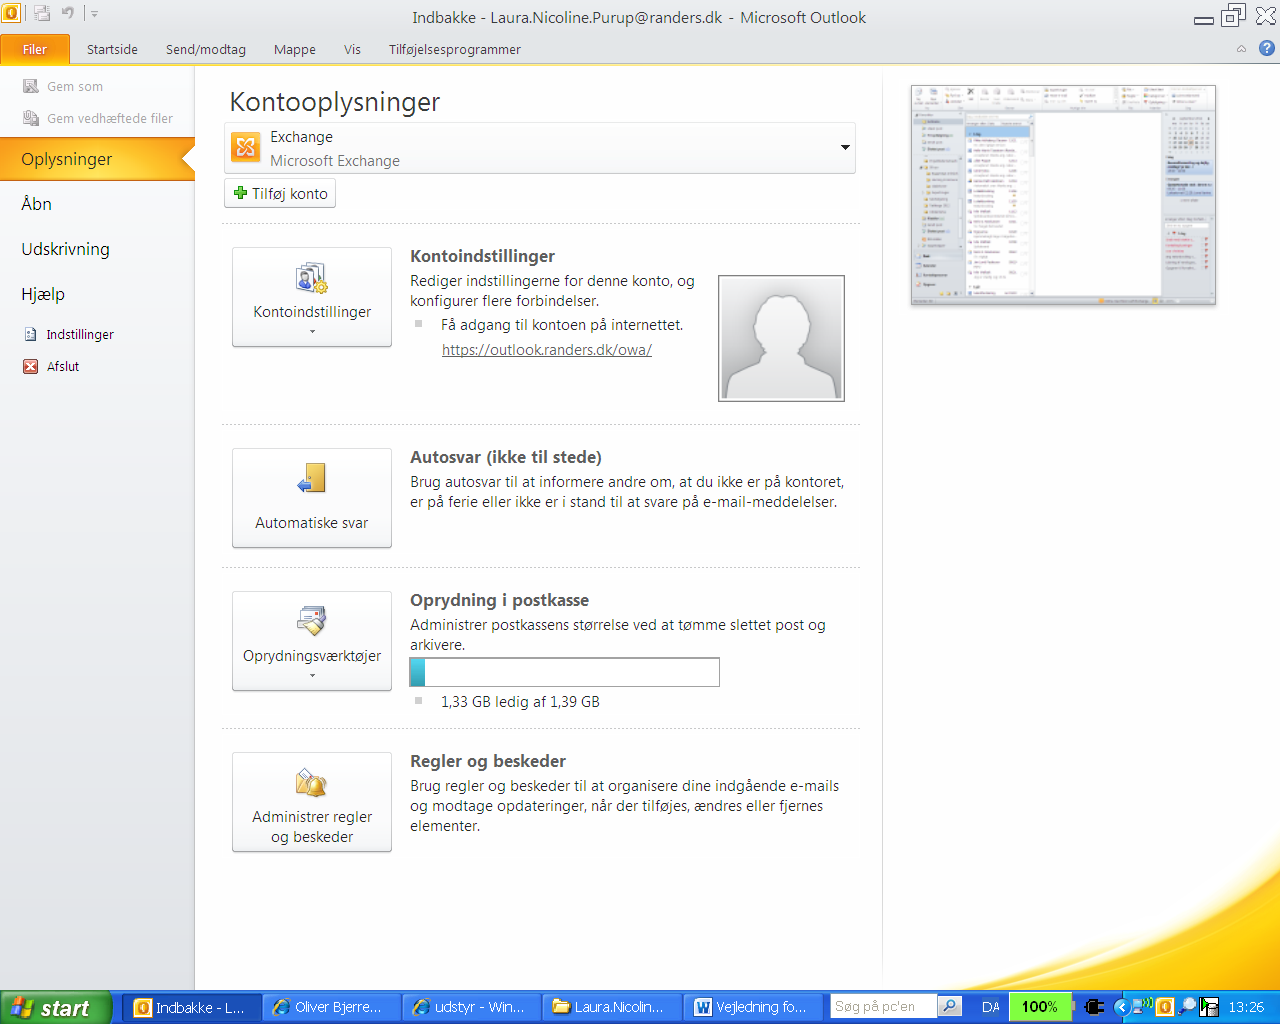
Task: Switch to the Startside ribbon tab
Action: click(x=112, y=49)
